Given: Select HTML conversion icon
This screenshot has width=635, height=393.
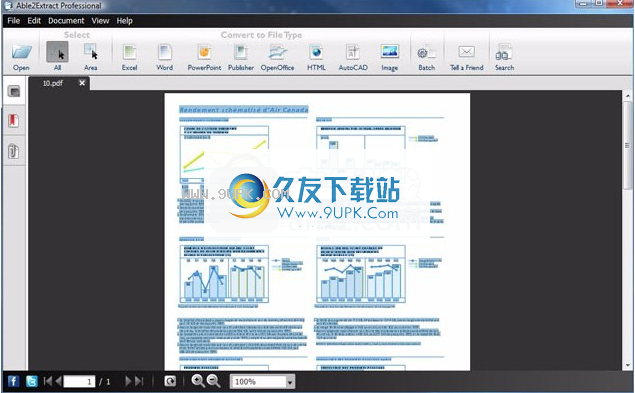Looking at the screenshot, I should [x=316, y=57].
